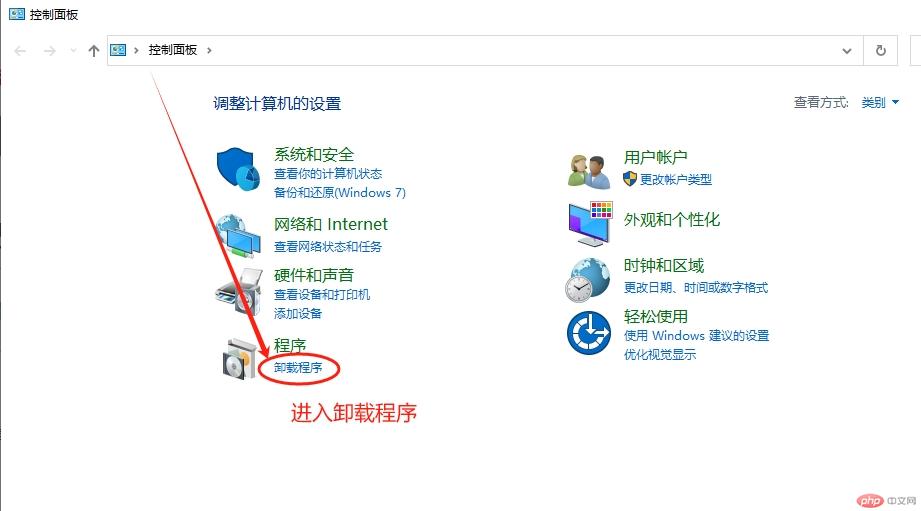Image resolution: width=921 pixels, height=511 pixels.
Task: Select the 控制面板 breadcrumb item
Action: (x=173, y=50)
